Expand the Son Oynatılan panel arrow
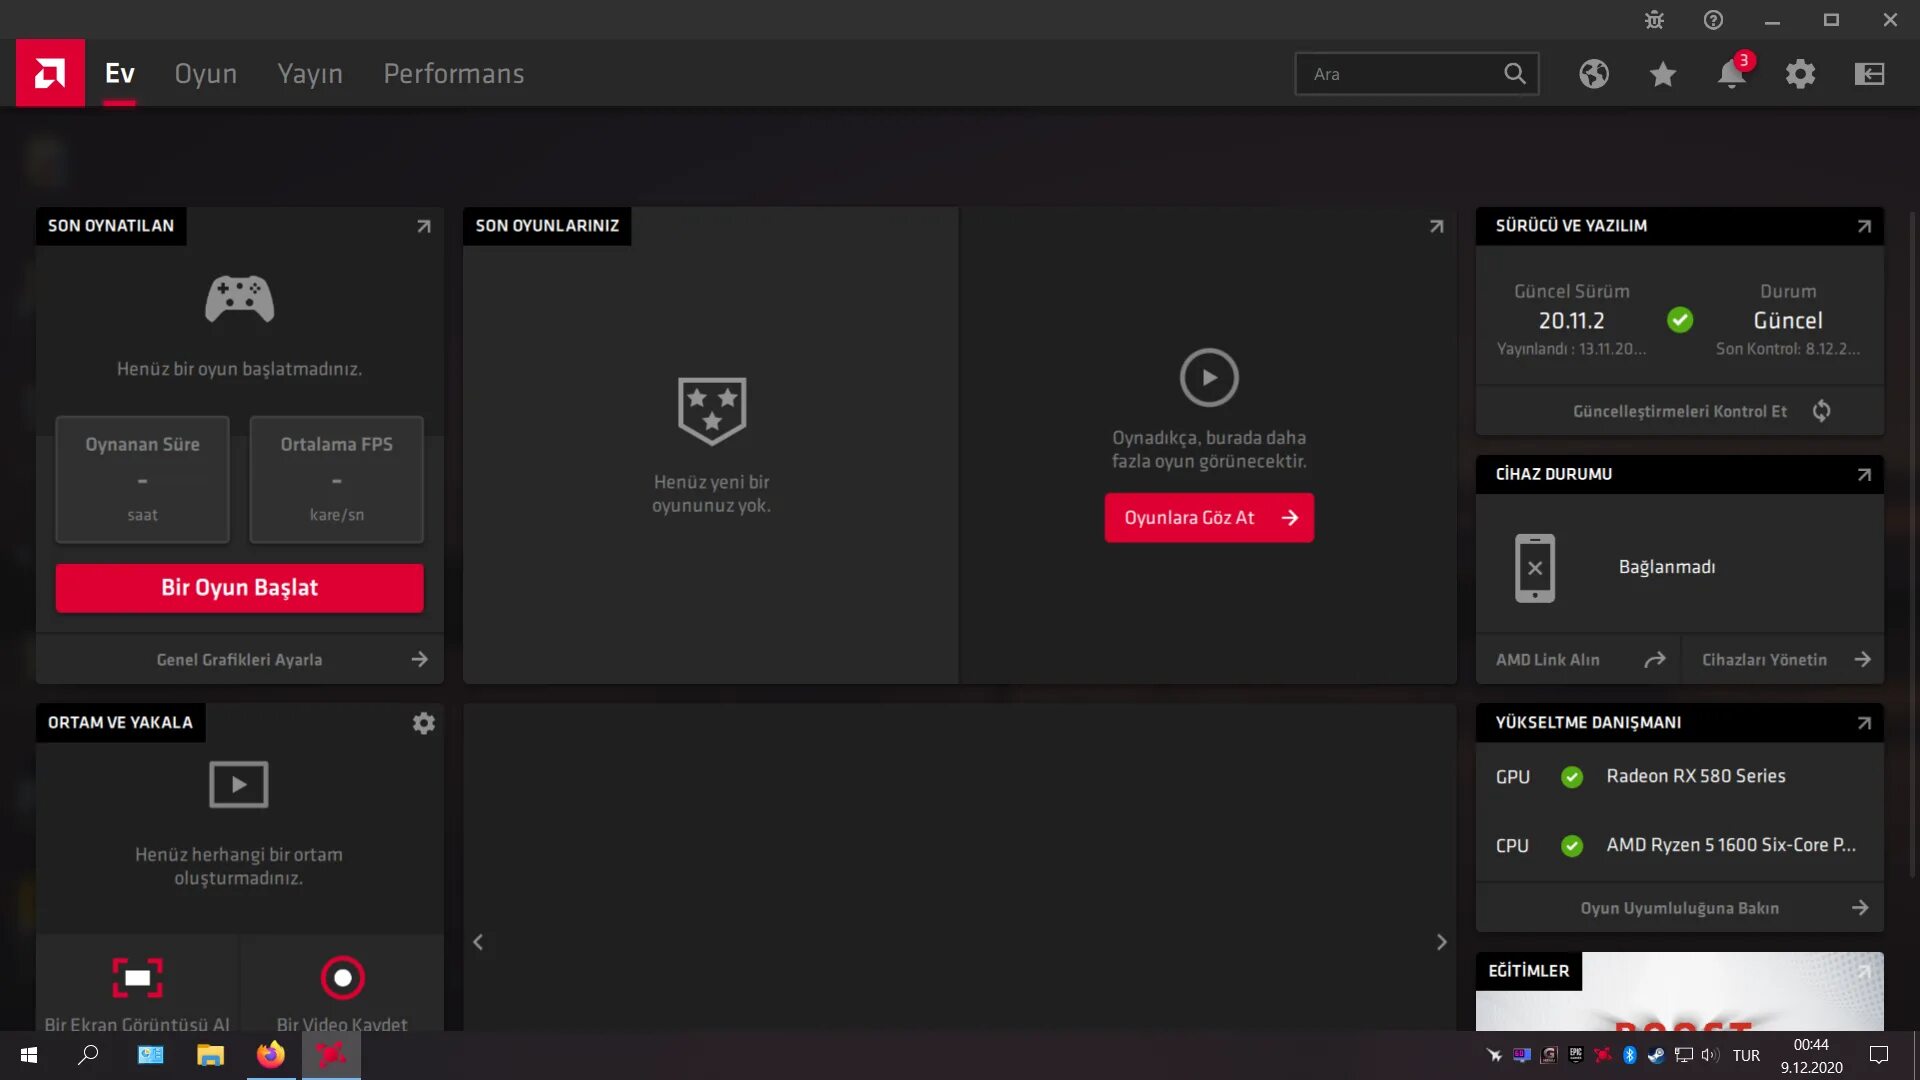 tap(424, 226)
